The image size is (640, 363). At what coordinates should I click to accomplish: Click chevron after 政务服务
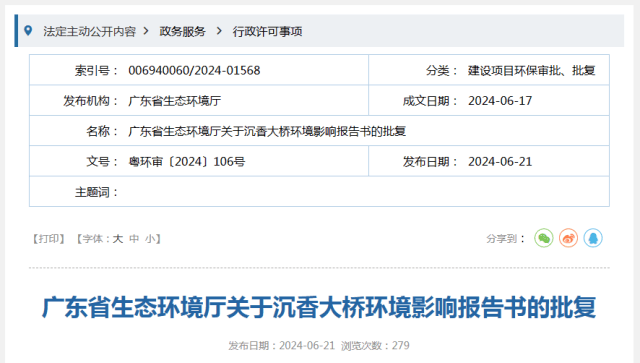(219, 31)
